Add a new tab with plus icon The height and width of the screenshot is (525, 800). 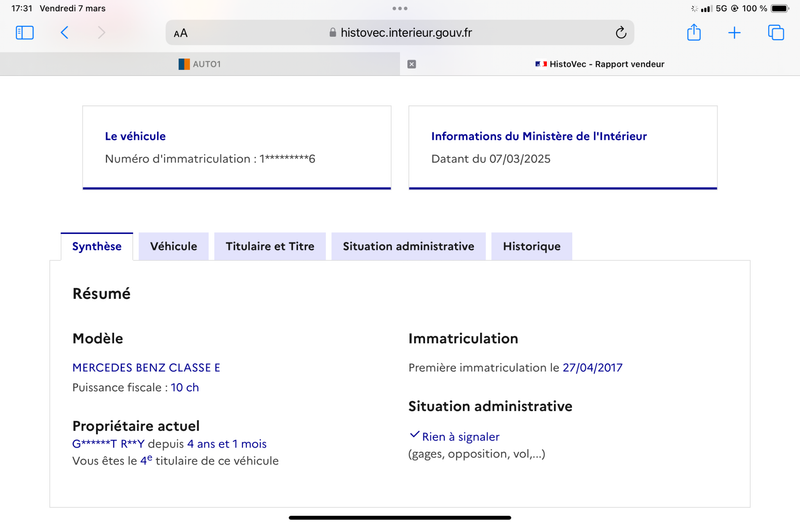coord(734,33)
